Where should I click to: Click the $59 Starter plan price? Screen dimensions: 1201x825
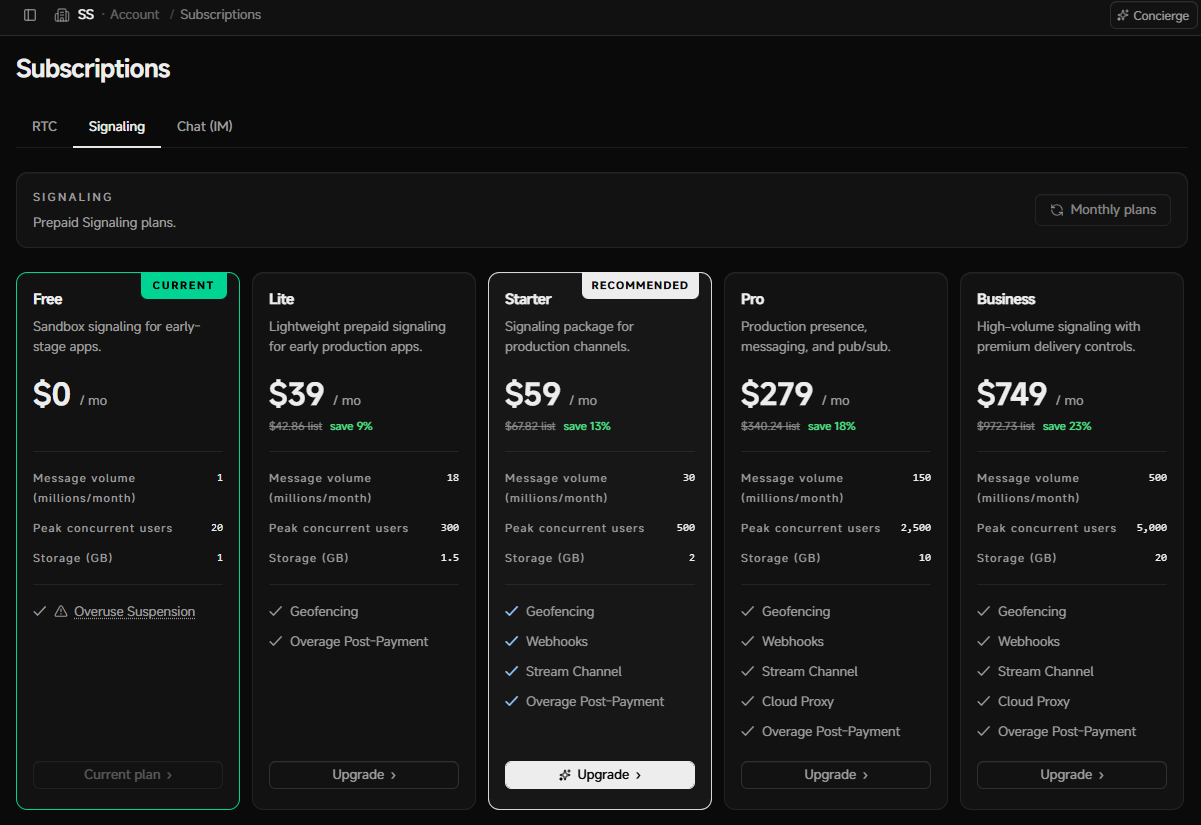pos(533,395)
